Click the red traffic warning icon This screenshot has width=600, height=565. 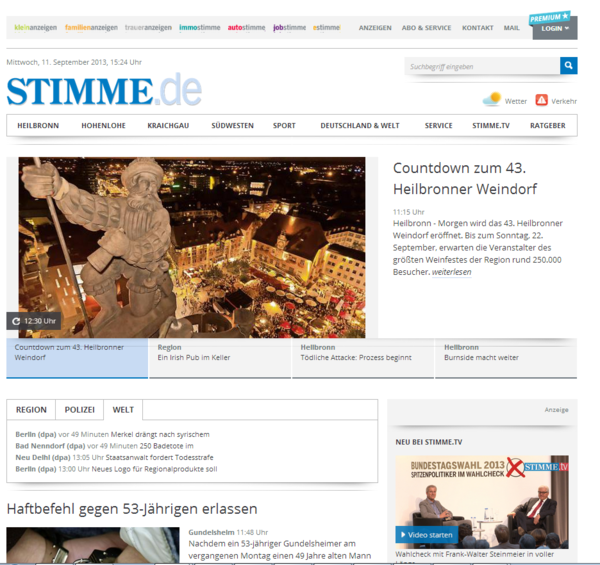541,100
